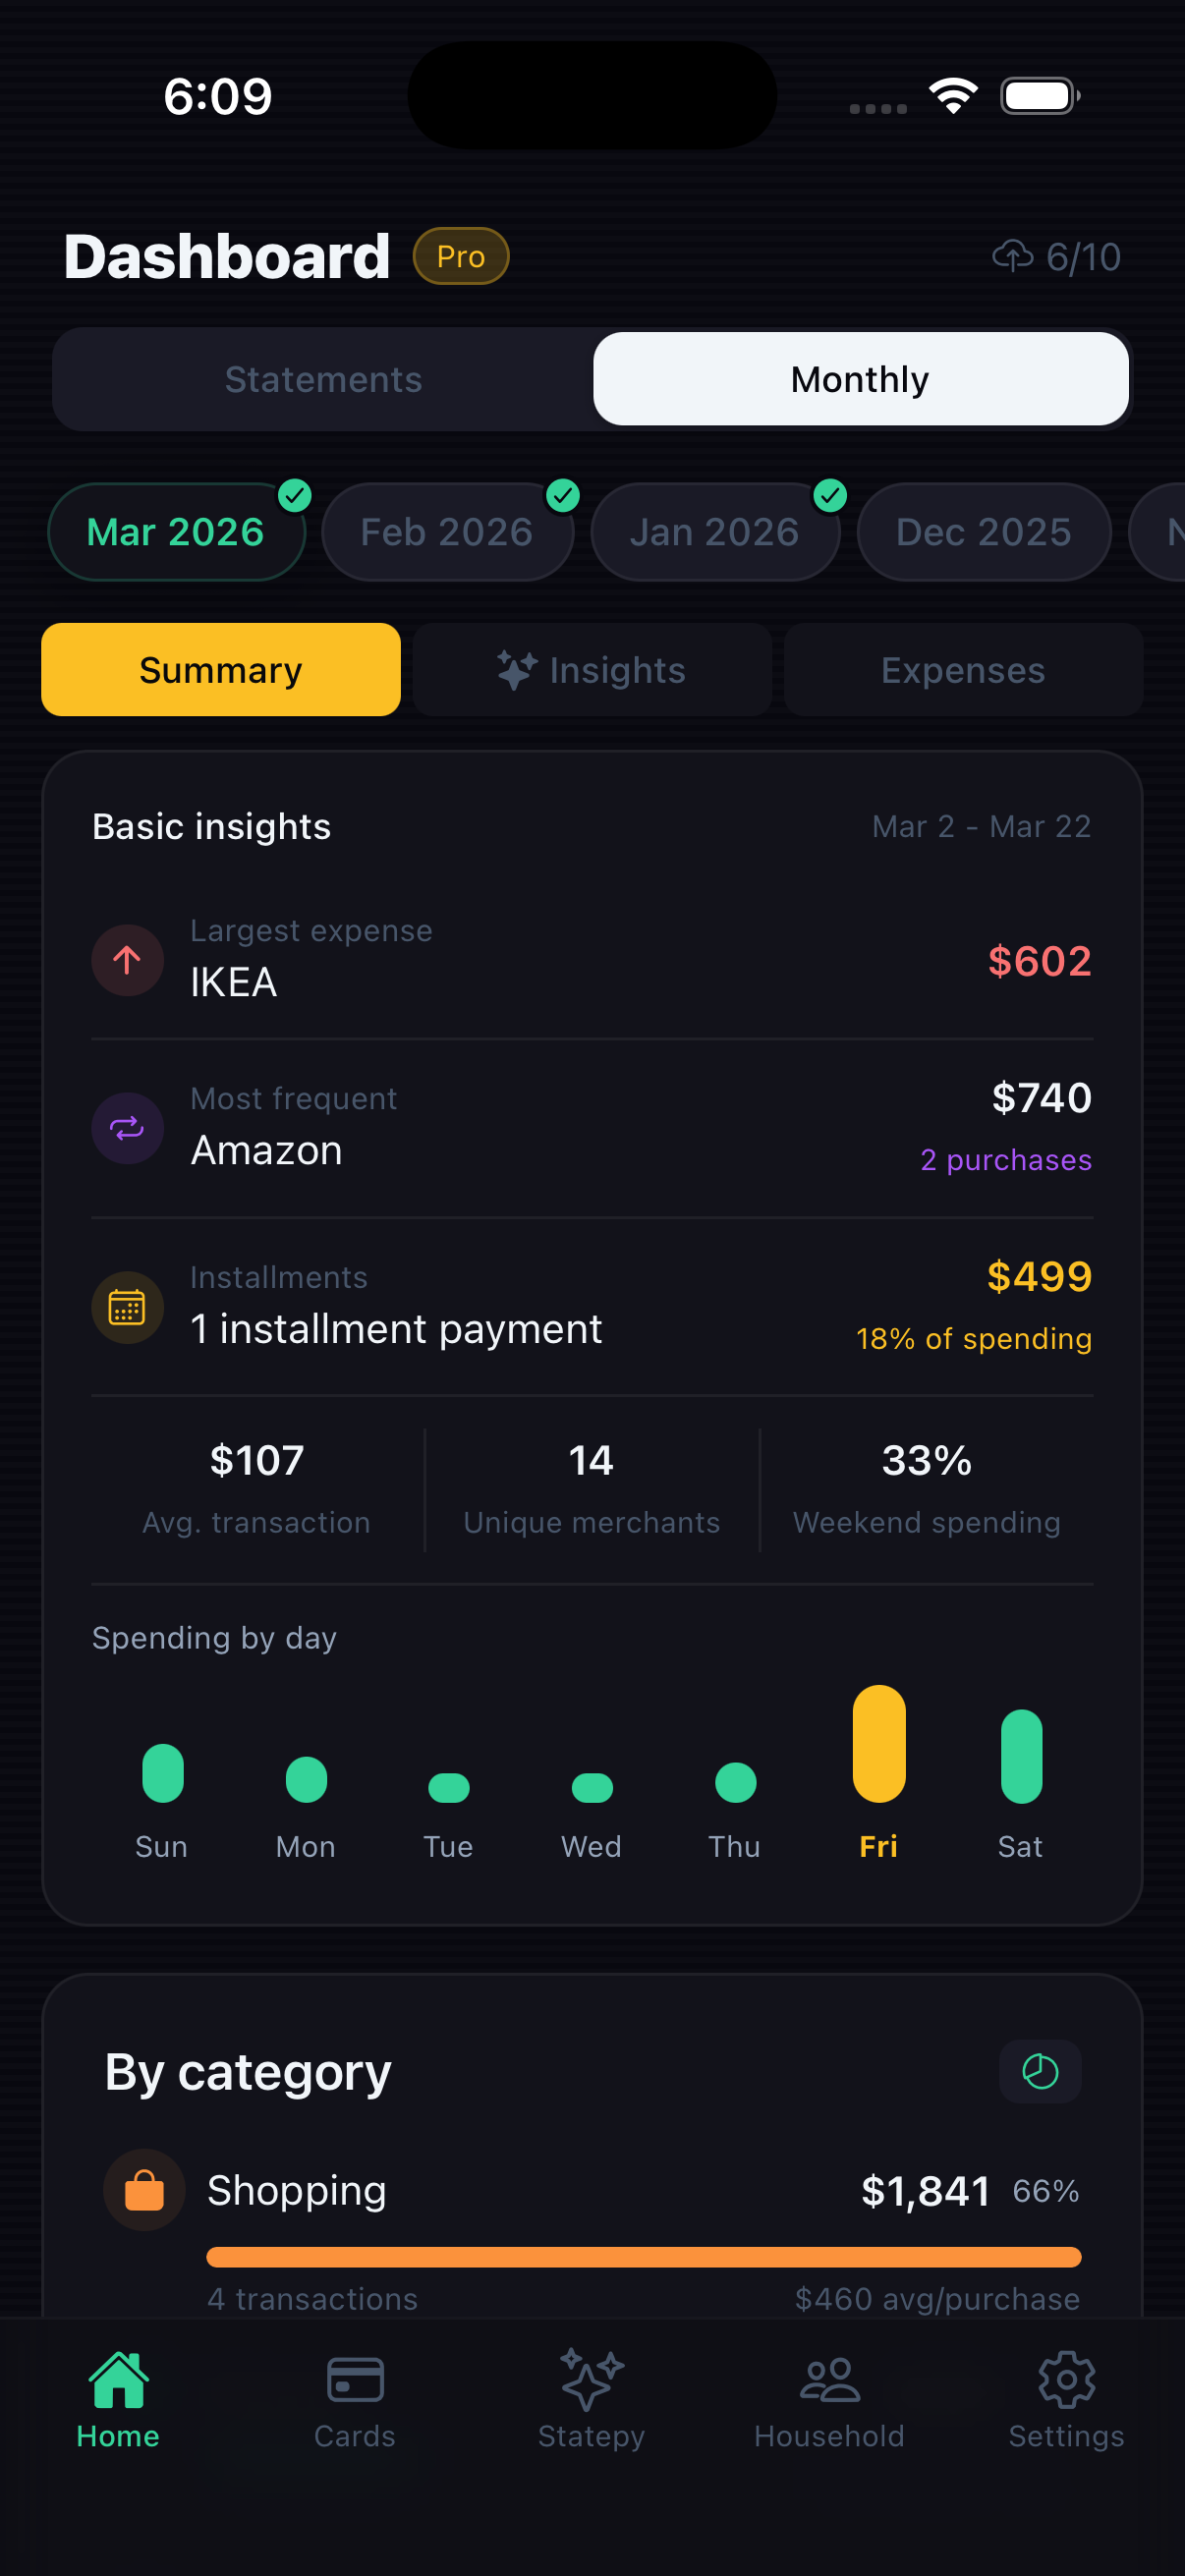This screenshot has width=1185, height=2576.
Task: Switch to Statements view
Action: (x=323, y=380)
